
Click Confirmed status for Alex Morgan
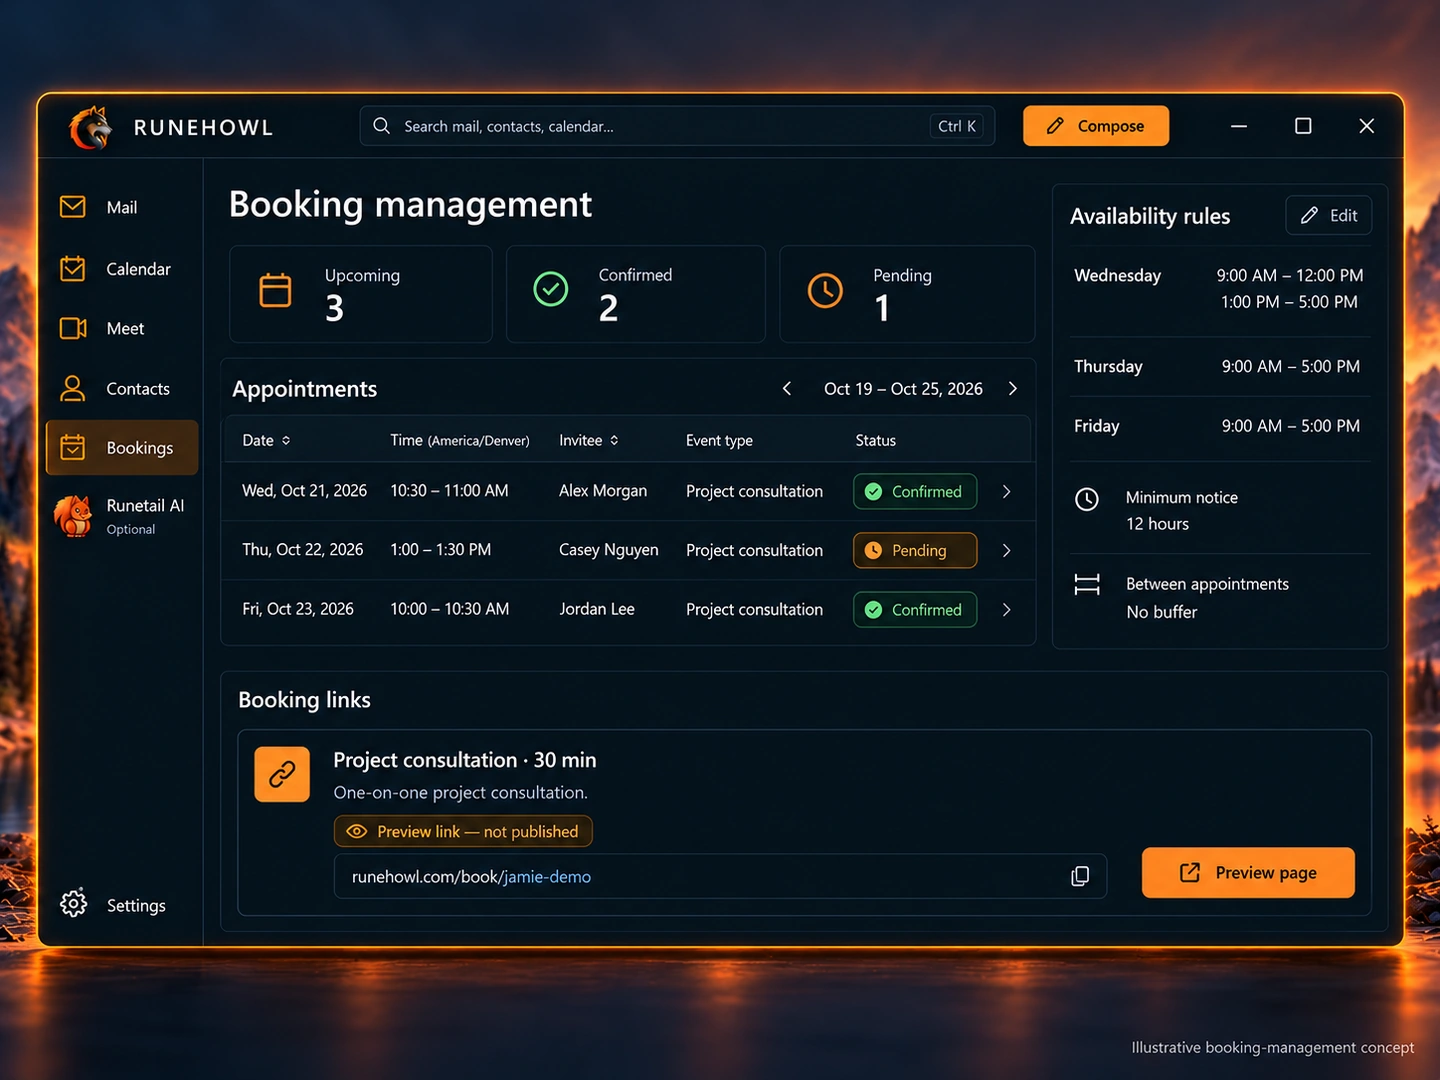click(x=915, y=491)
